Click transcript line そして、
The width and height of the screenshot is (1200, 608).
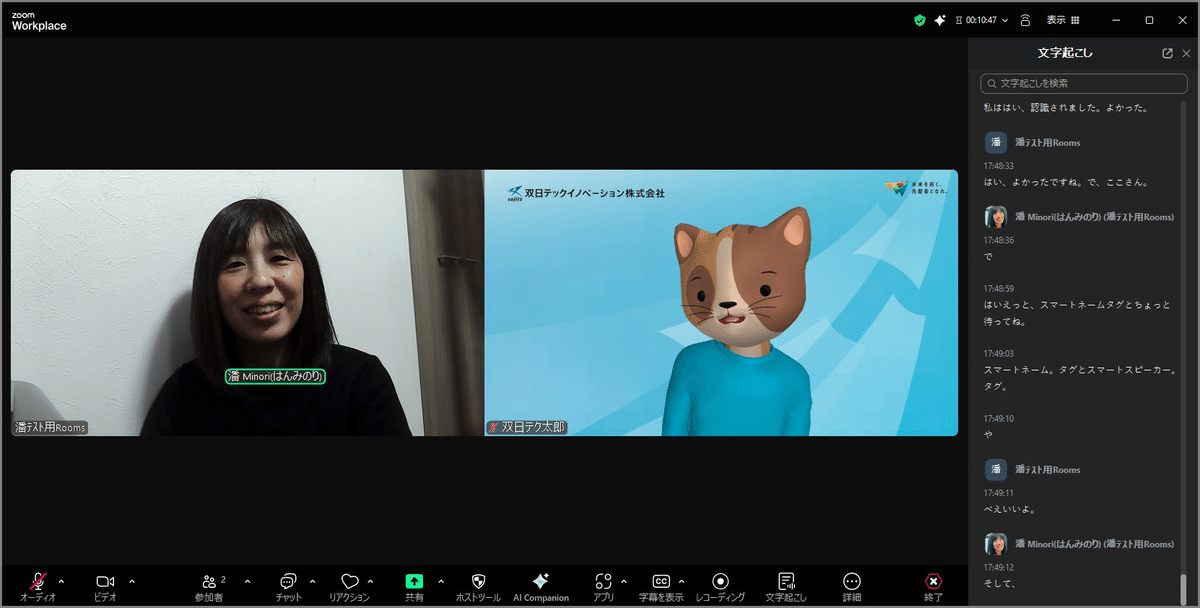click(999, 584)
